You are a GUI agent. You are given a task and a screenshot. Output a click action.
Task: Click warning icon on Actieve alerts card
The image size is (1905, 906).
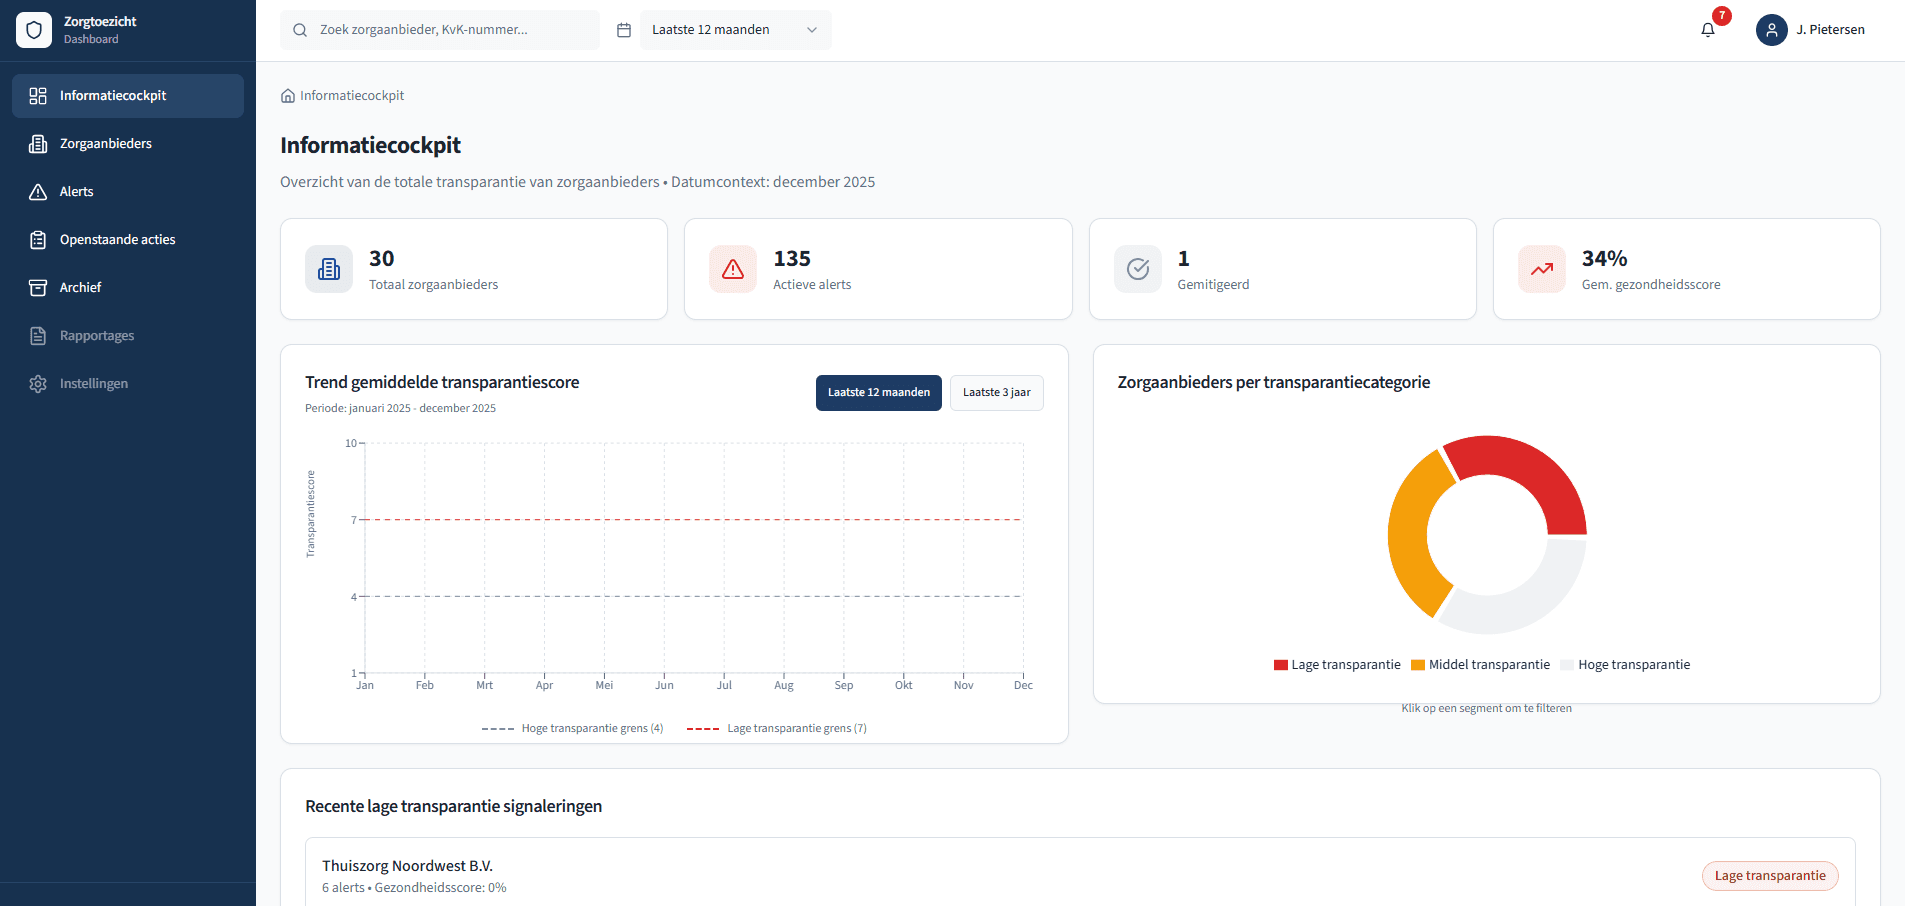click(733, 269)
